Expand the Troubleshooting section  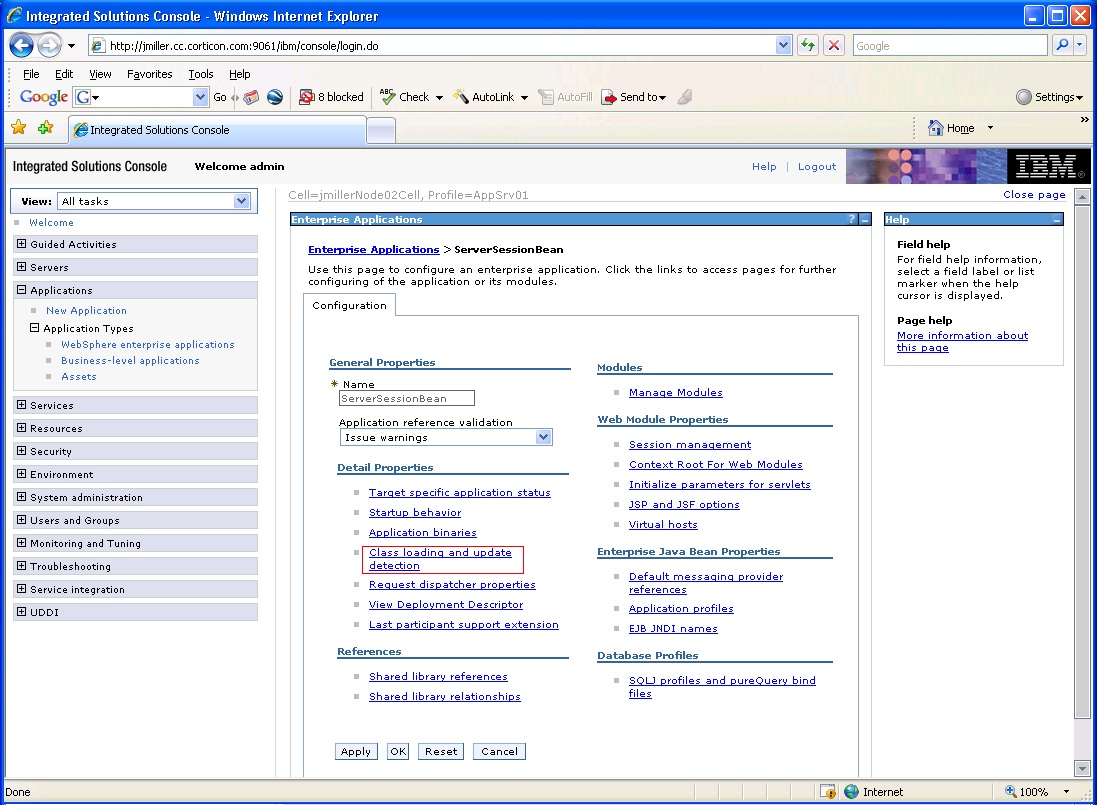pyautogui.click(x=21, y=566)
